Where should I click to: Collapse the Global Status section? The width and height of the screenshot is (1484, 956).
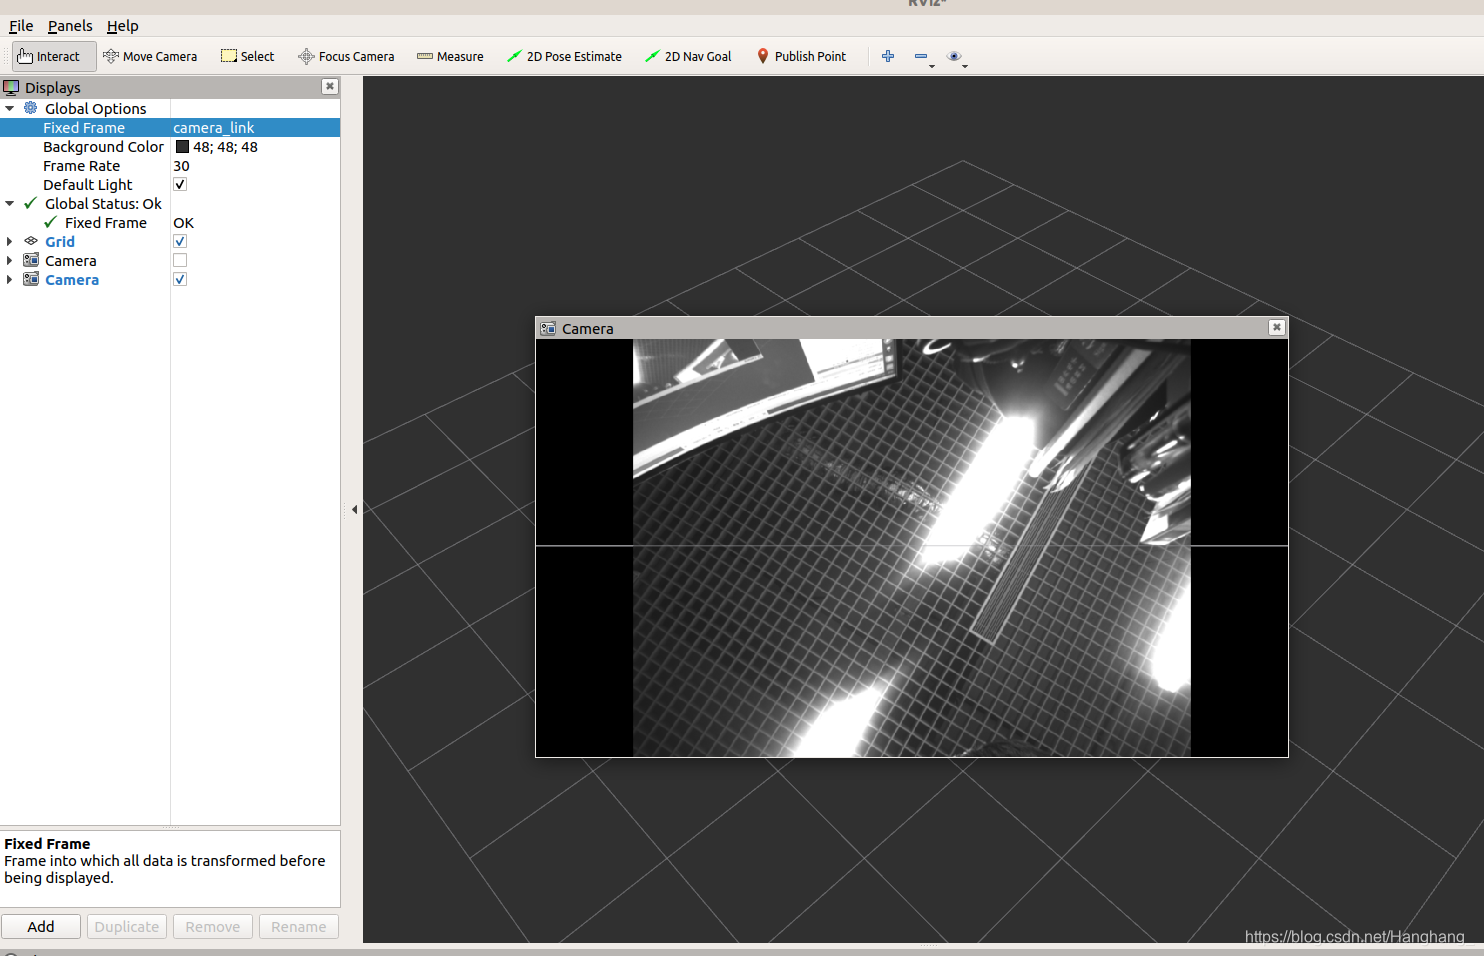[x=10, y=203]
